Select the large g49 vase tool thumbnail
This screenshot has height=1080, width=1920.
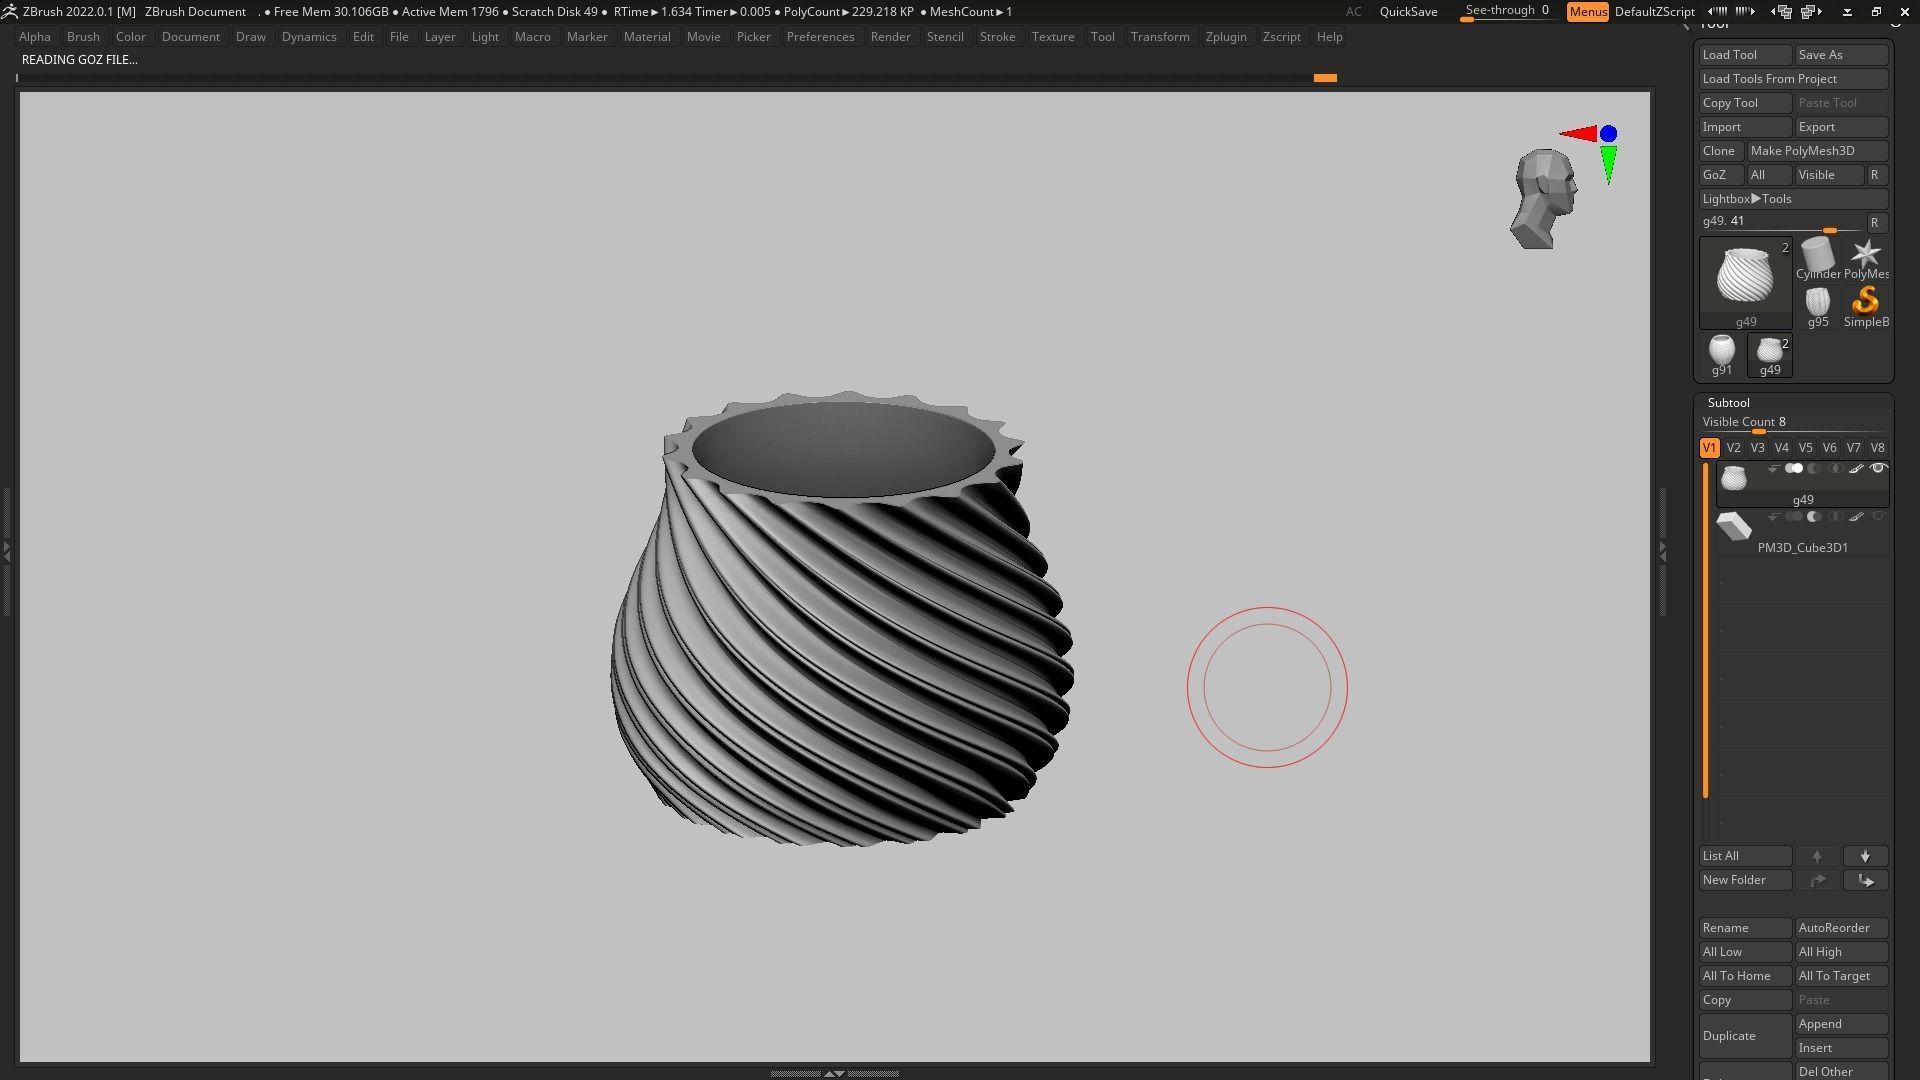(1745, 283)
